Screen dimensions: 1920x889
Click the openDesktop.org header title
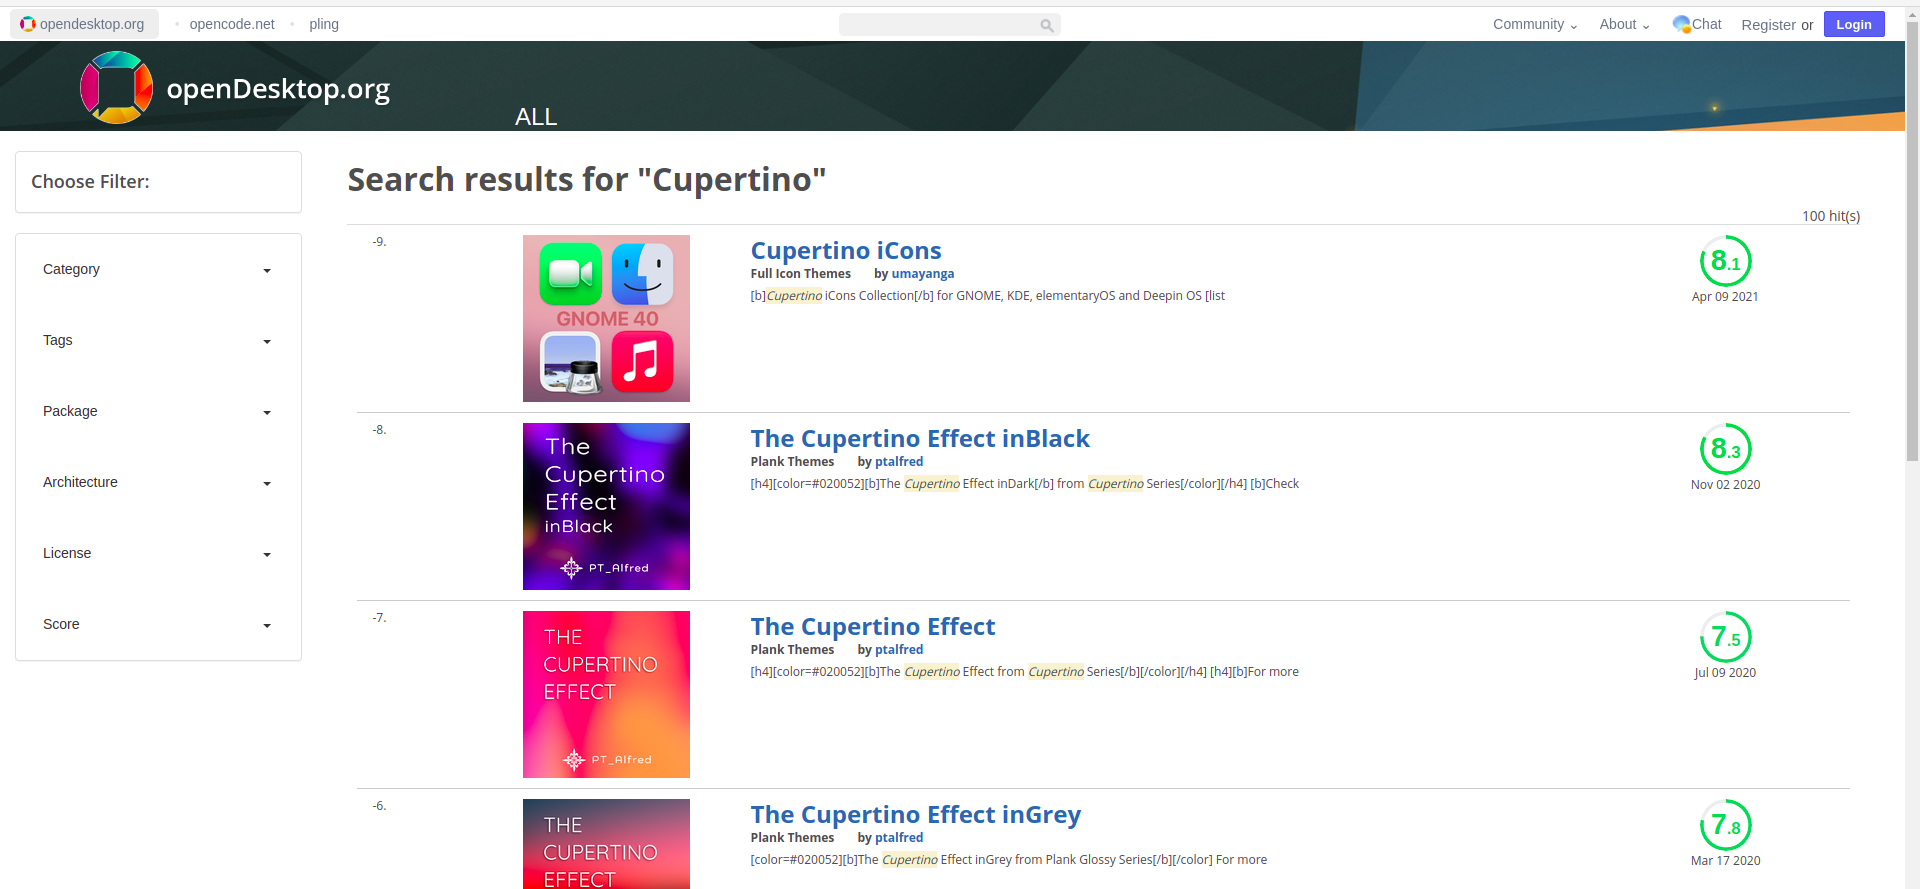(278, 89)
